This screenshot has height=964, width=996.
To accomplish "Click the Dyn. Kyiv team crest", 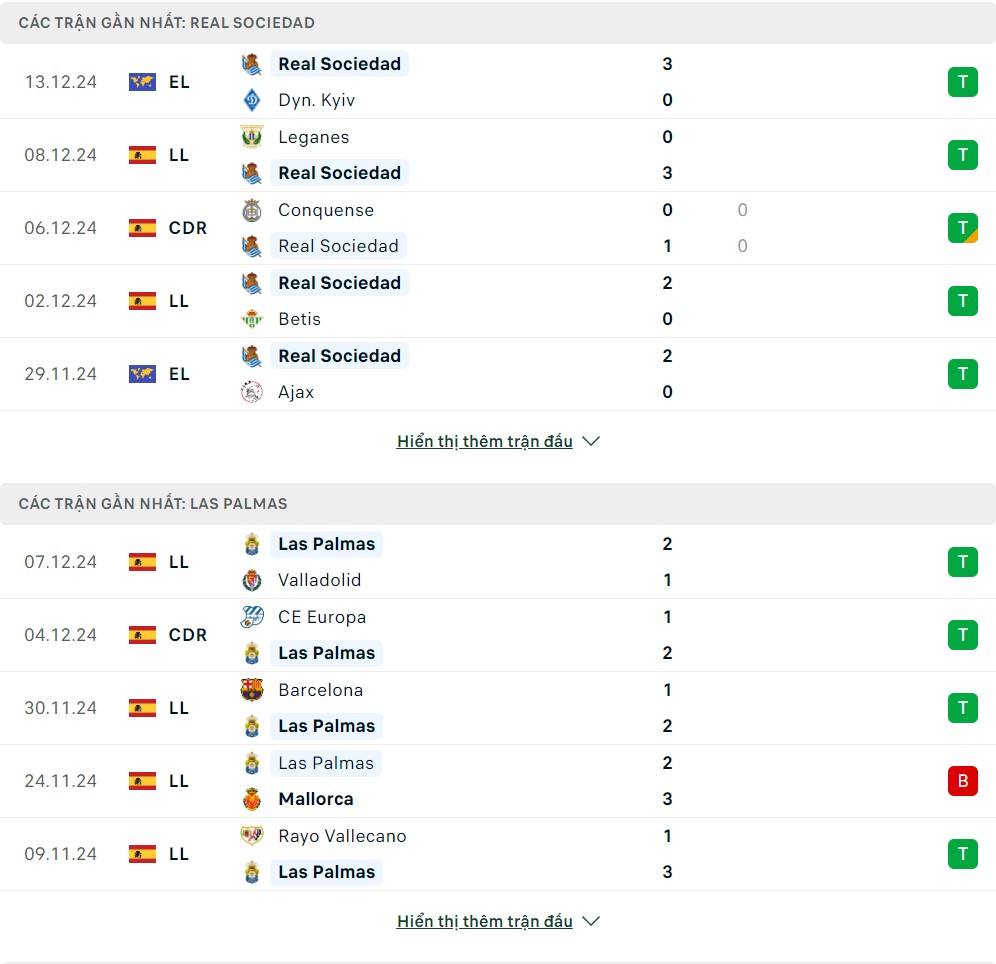I will coord(251,100).
